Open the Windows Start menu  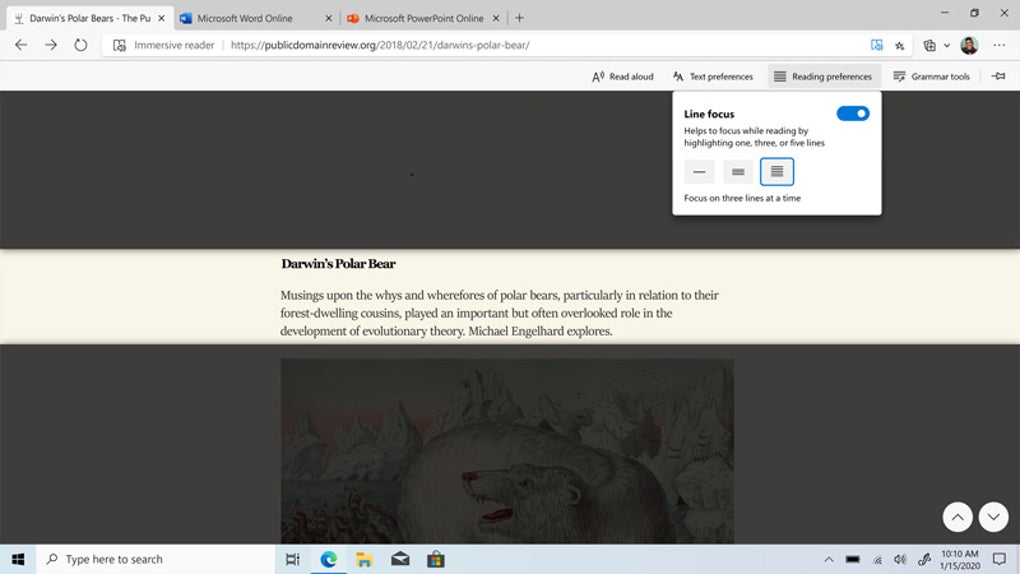click(x=18, y=559)
